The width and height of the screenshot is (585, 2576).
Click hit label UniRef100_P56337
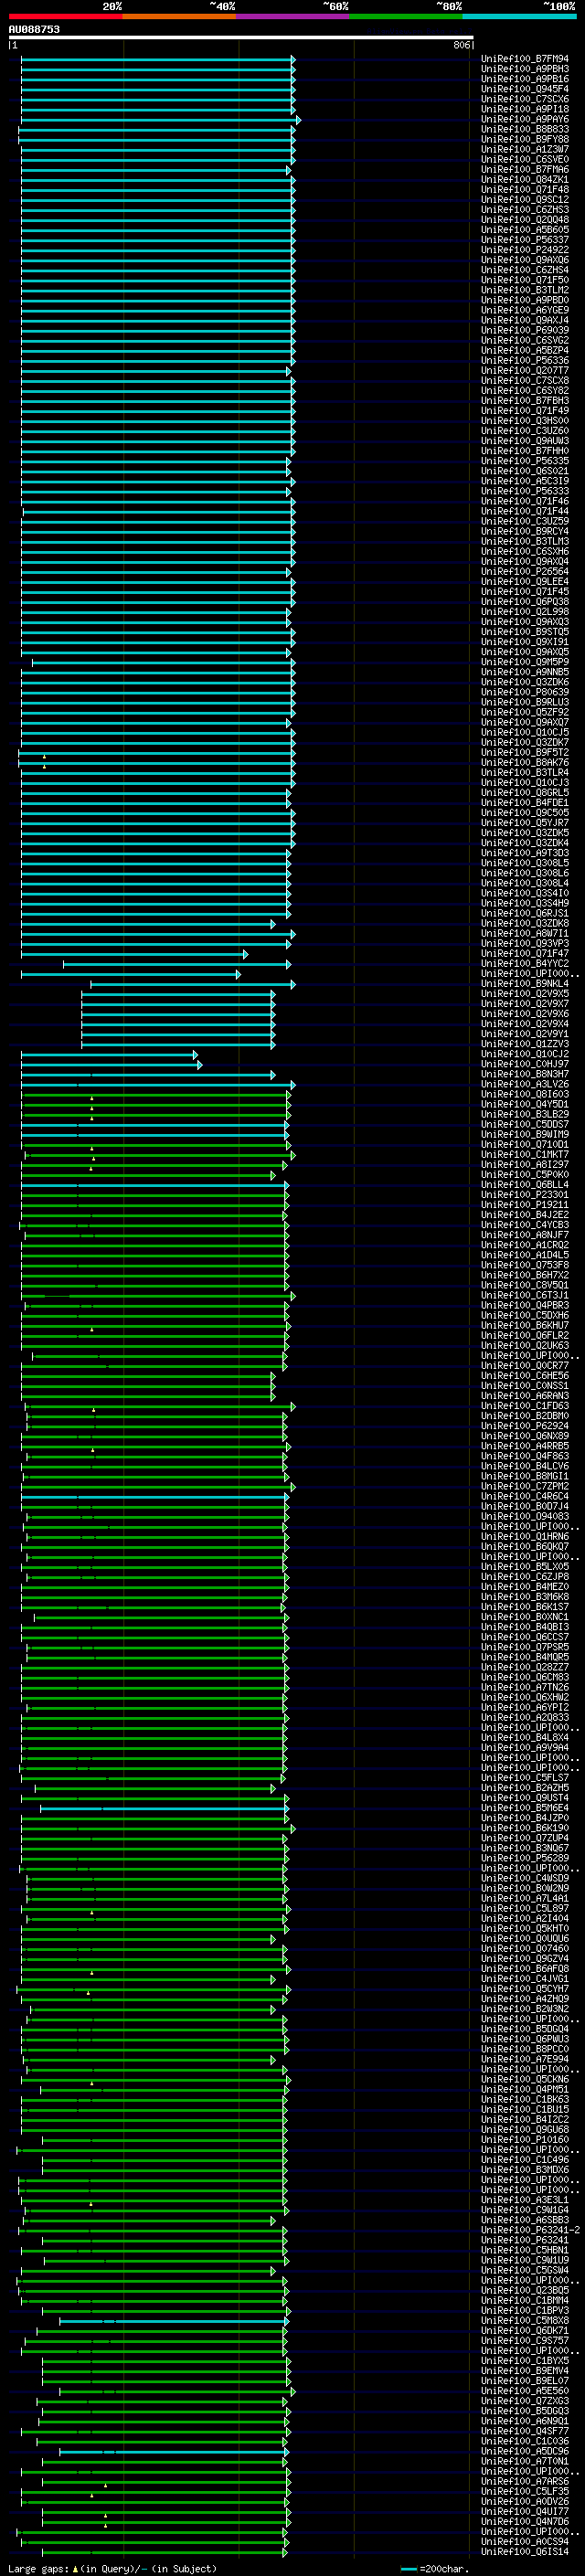[525, 240]
